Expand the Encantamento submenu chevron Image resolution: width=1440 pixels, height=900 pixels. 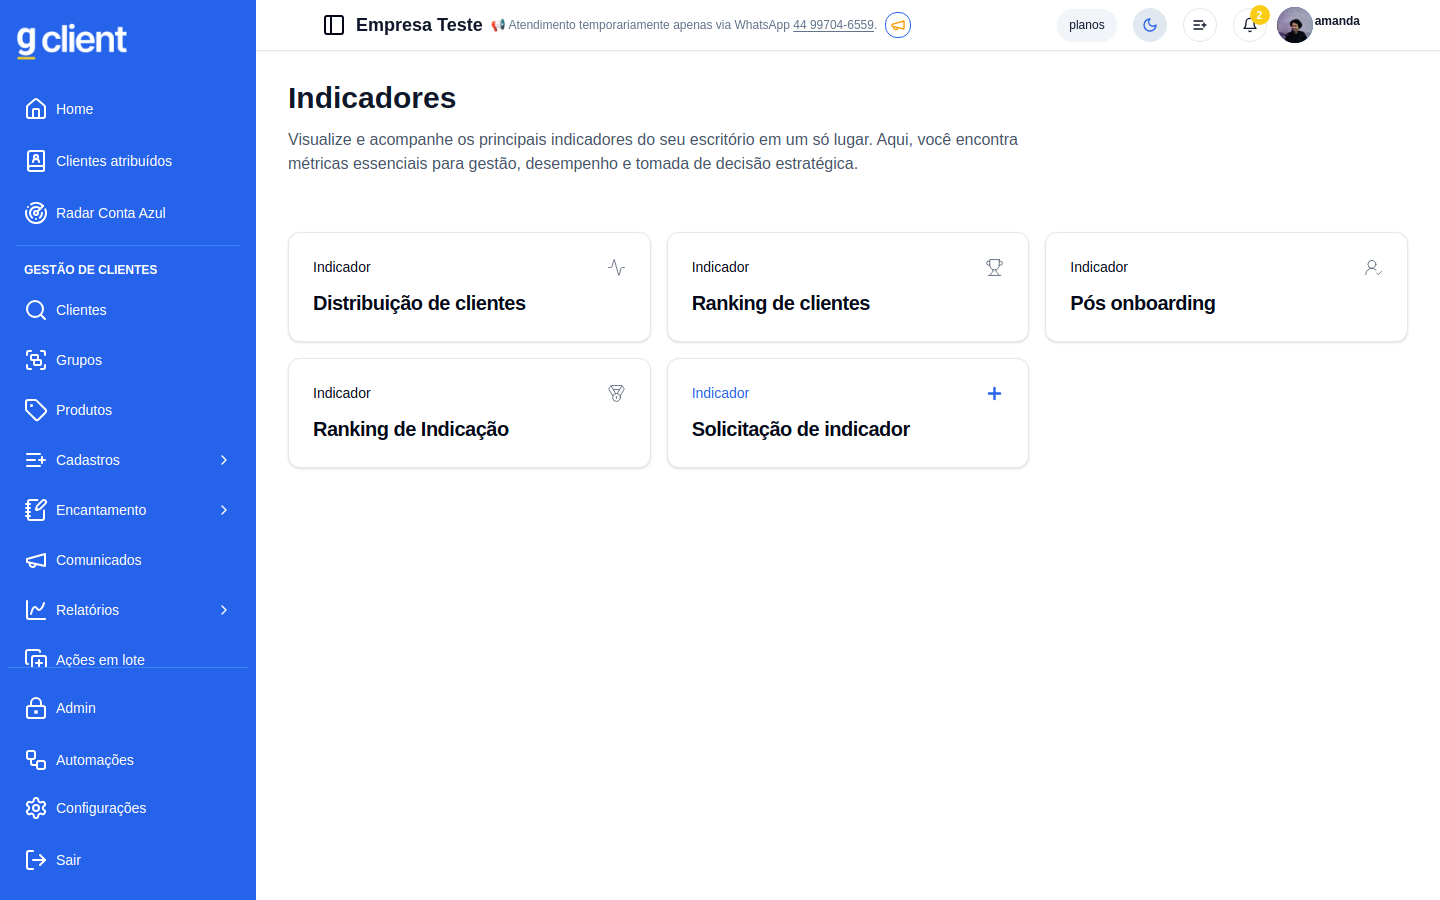(x=224, y=510)
